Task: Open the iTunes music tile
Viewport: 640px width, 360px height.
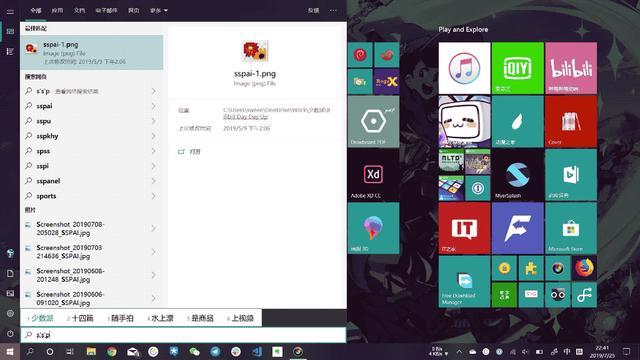Action: click(x=464, y=68)
